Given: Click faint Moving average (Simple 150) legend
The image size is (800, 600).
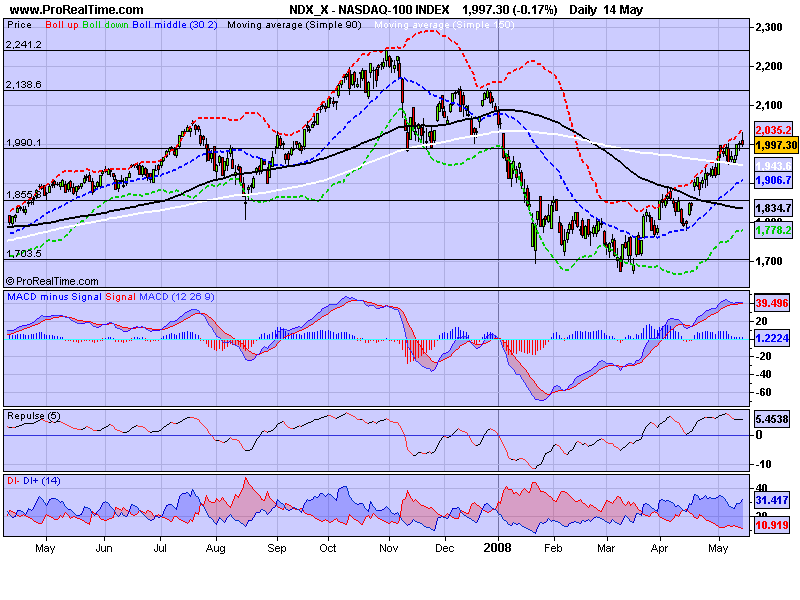Looking at the screenshot, I should click(444, 24).
